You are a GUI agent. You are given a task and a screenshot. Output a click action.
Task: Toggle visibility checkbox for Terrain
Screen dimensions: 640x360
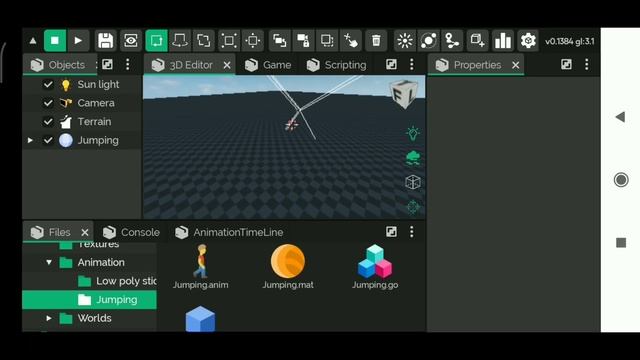(x=48, y=122)
